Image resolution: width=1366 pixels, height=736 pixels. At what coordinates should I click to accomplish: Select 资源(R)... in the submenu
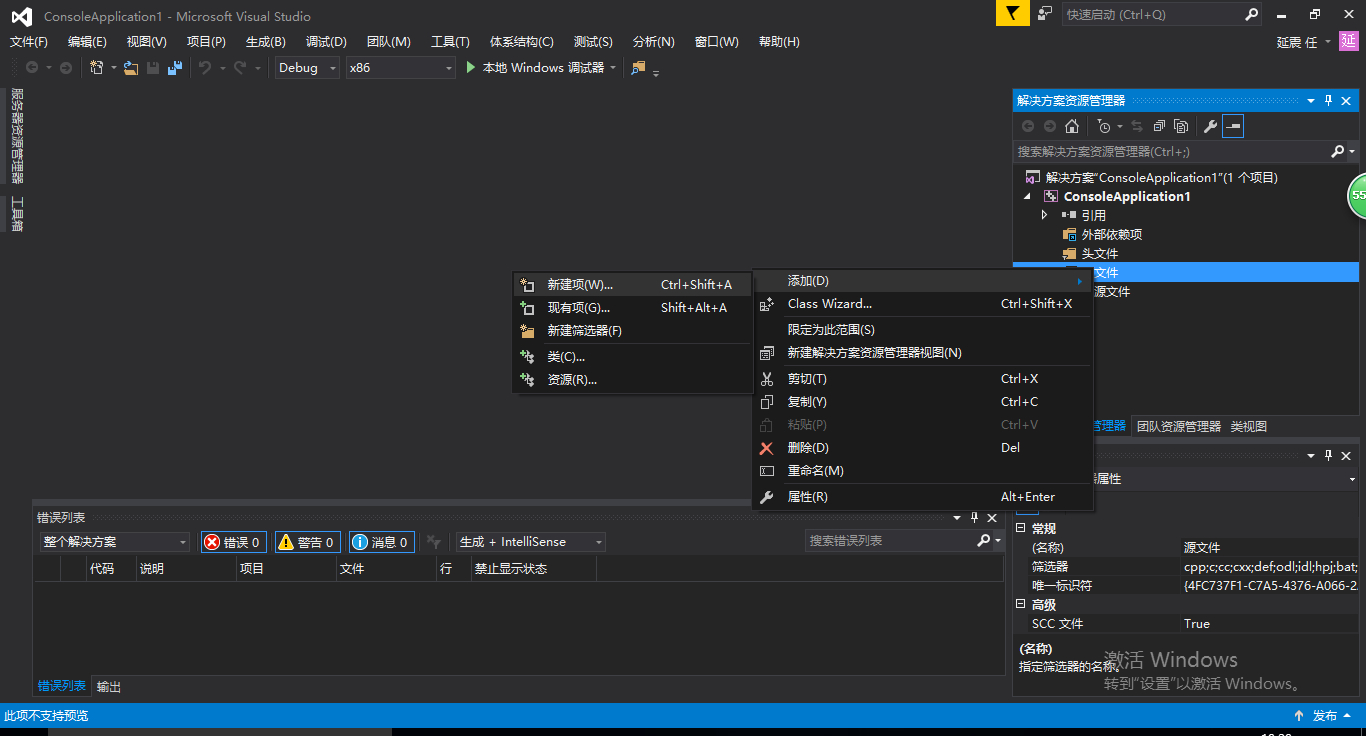coord(632,380)
